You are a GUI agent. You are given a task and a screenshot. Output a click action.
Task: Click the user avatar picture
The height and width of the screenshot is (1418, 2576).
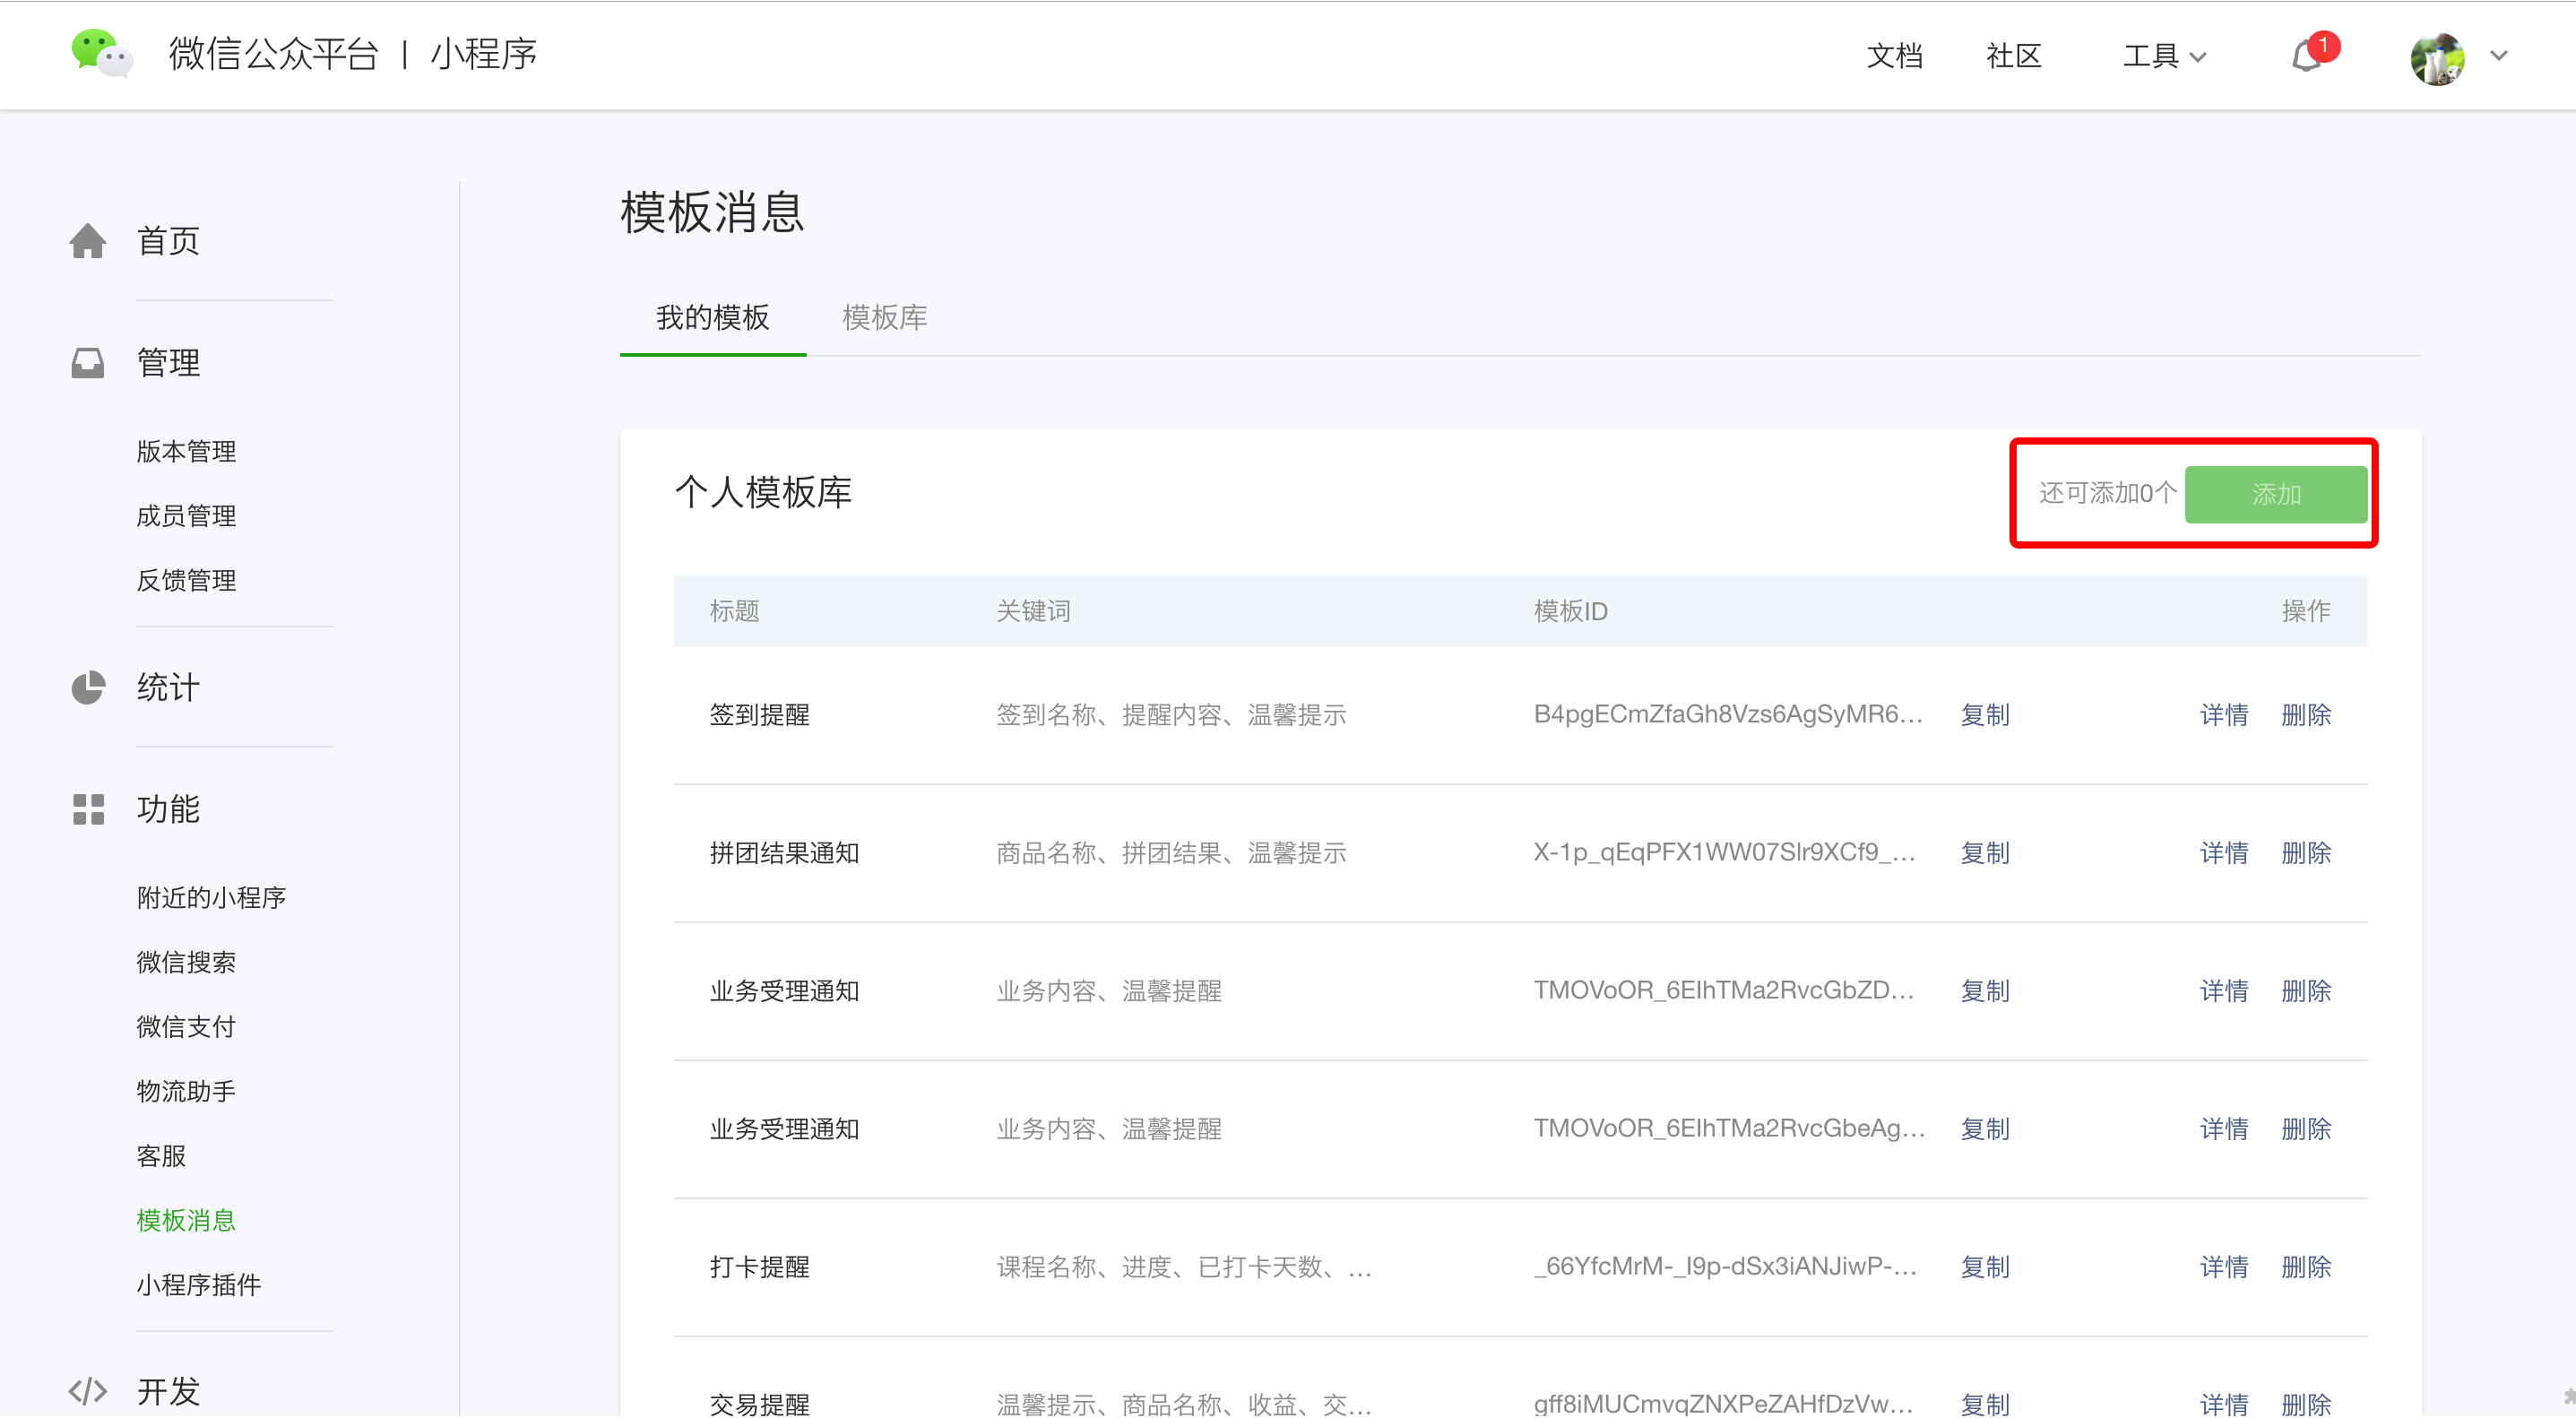(x=2437, y=58)
